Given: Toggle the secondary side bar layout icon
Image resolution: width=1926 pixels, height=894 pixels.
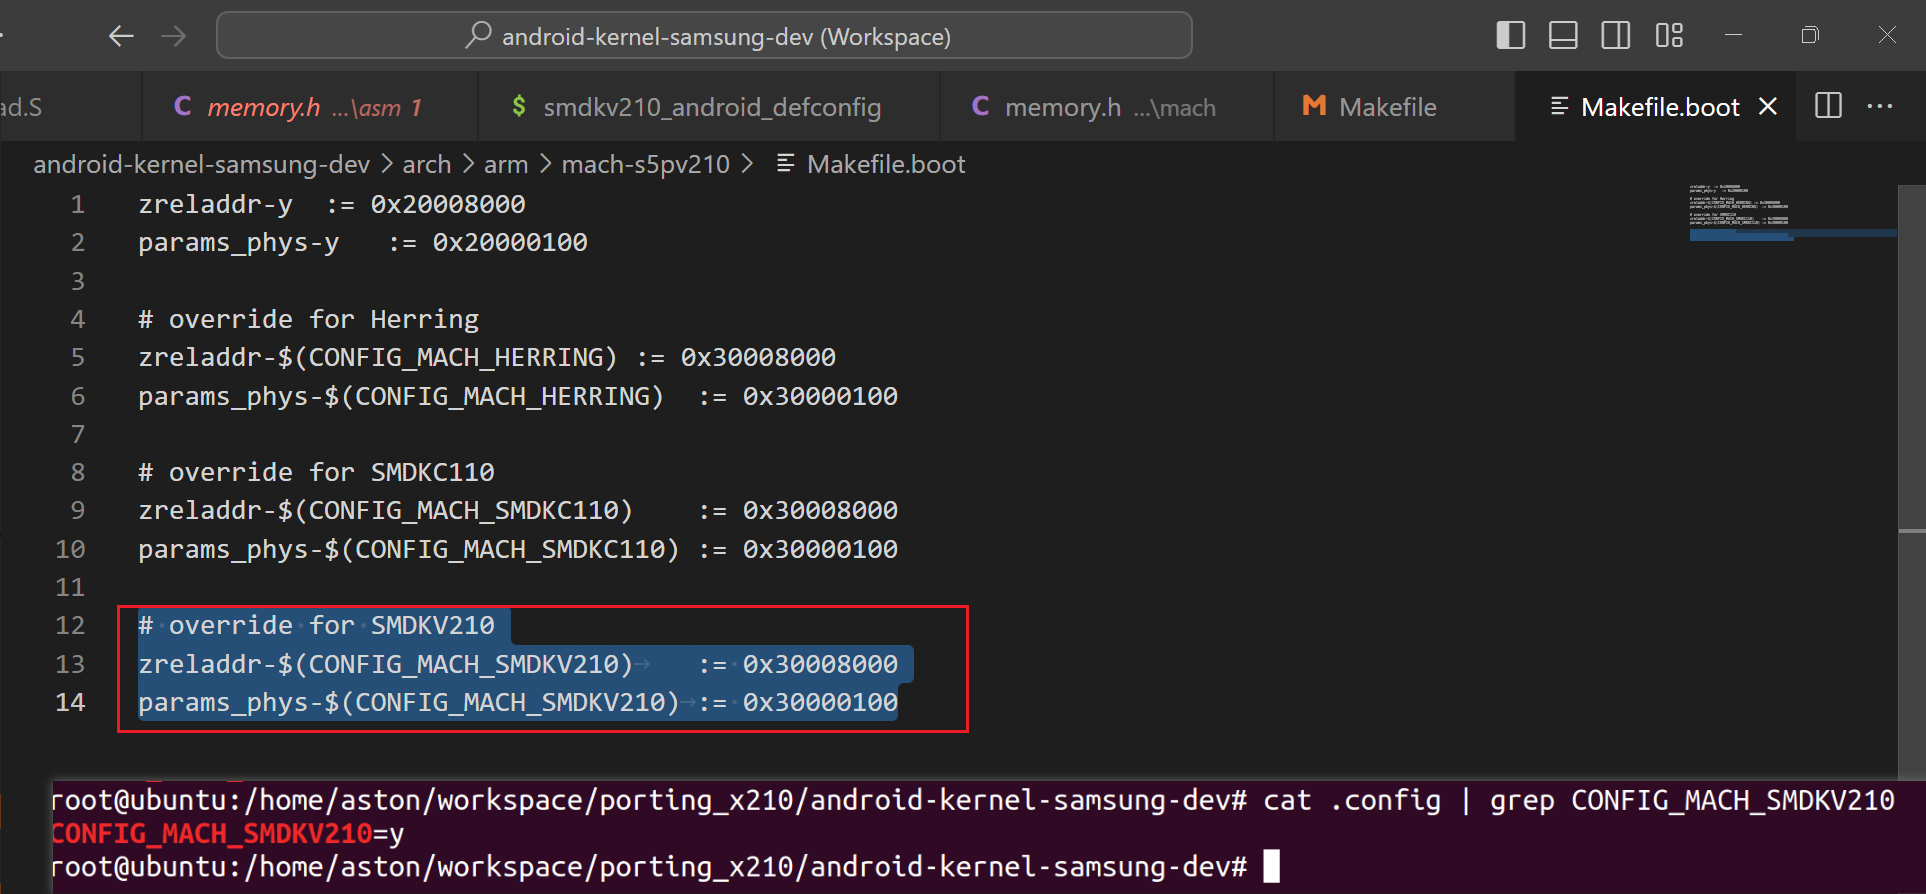Looking at the screenshot, I should point(1615,35).
